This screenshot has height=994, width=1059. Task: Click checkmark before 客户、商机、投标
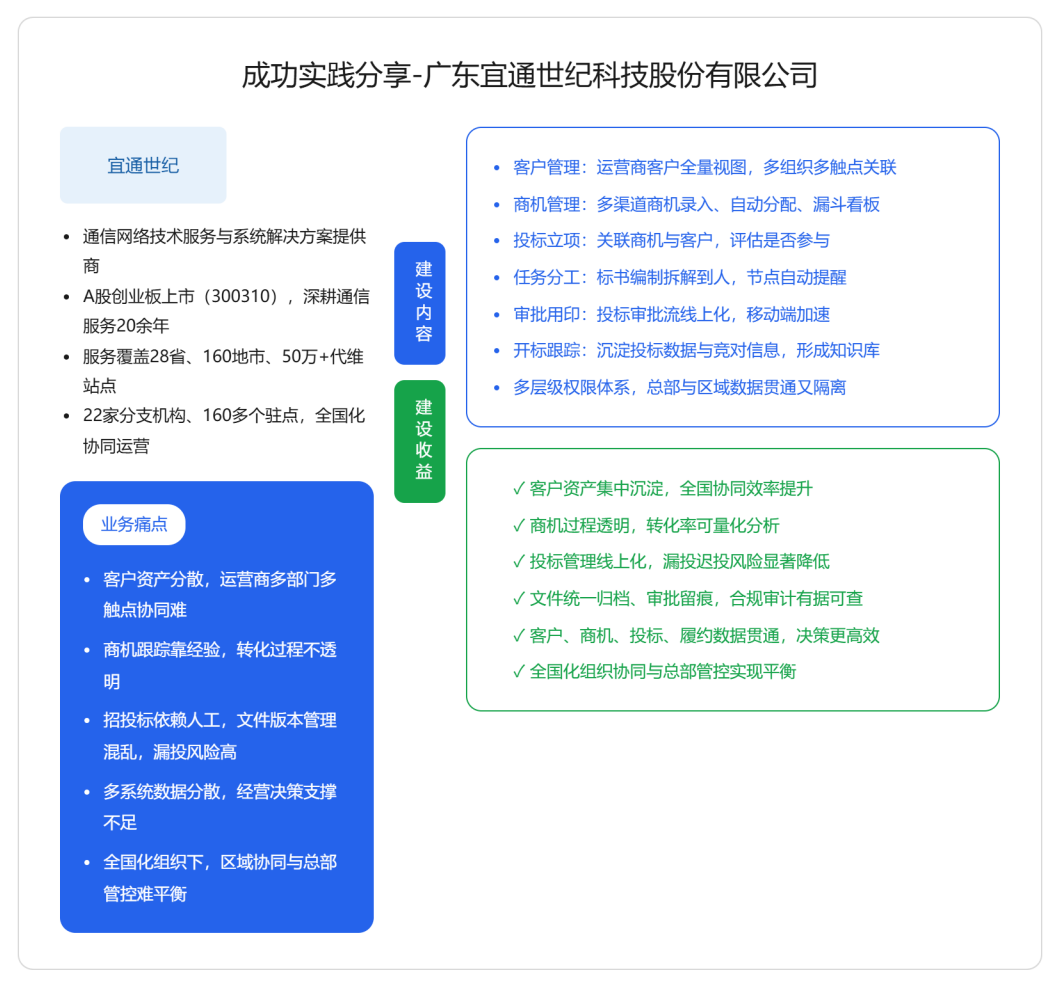pyautogui.click(x=519, y=635)
